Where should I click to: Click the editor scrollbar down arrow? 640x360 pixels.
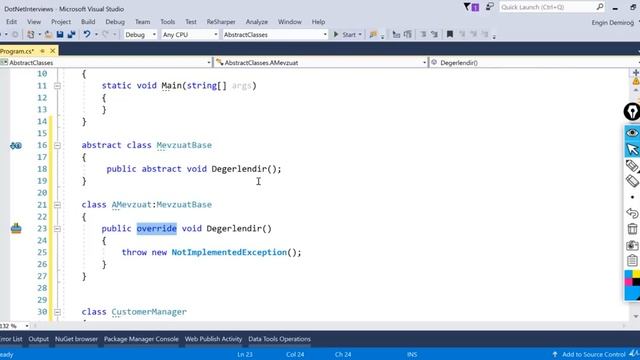click(x=636, y=316)
